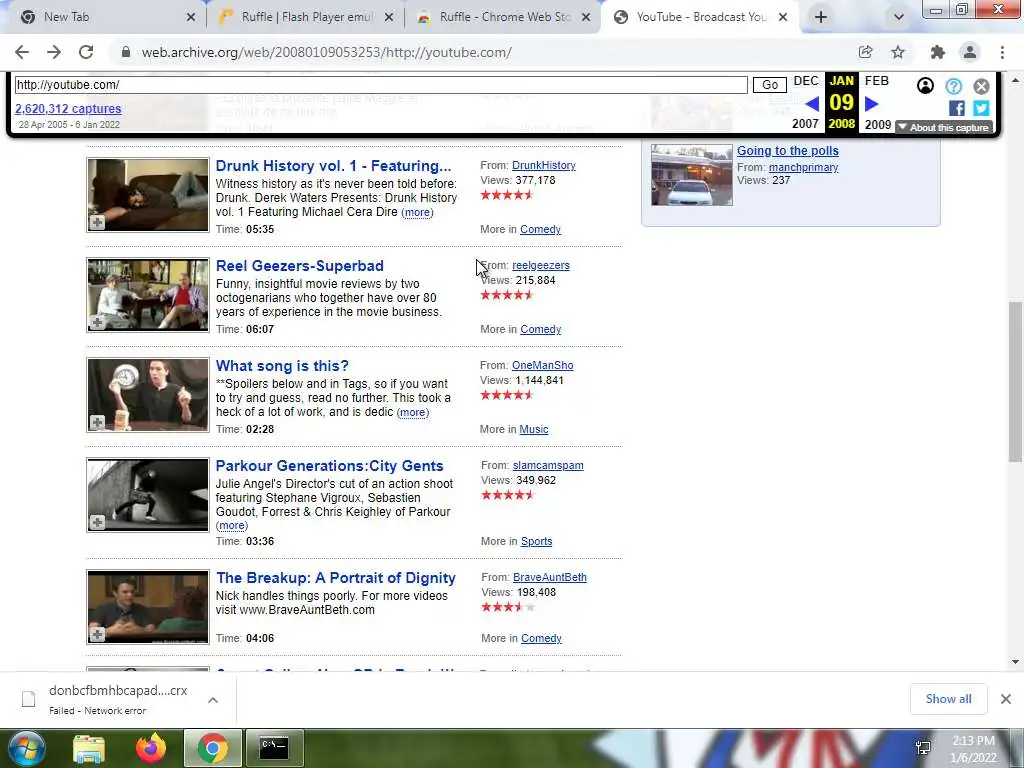Visit manchprimary user link
Viewport: 1024px width, 768px height.
tap(803, 167)
